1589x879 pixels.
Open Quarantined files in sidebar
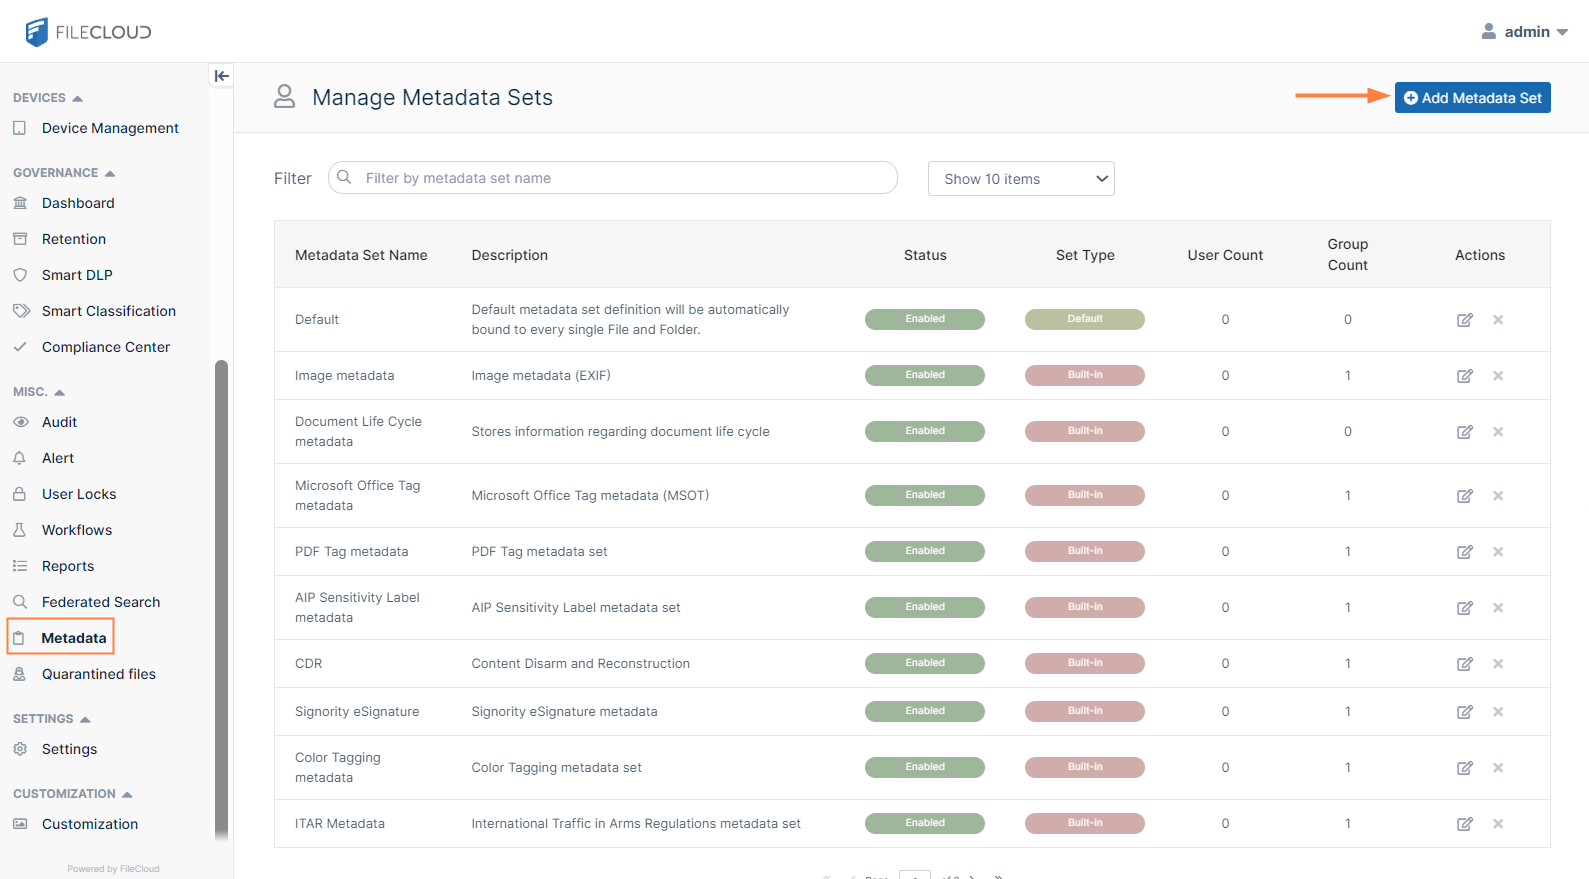[x=98, y=674]
